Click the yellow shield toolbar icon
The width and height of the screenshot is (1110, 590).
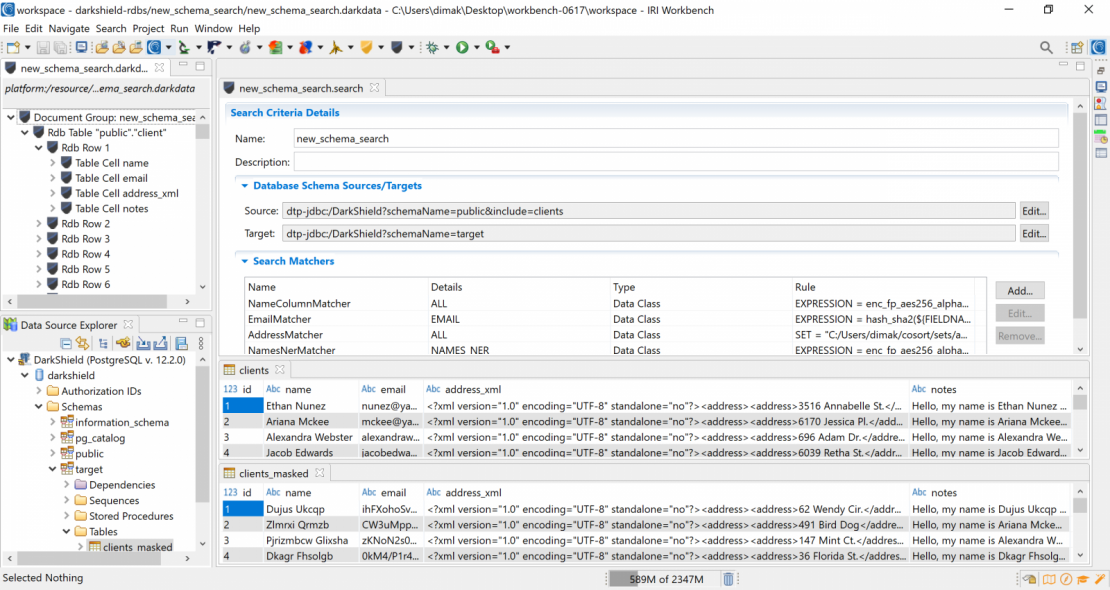point(367,47)
